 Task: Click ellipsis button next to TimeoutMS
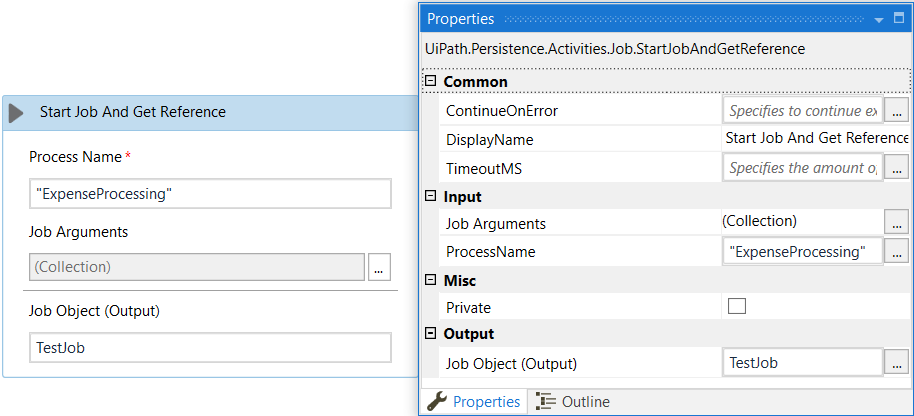[897, 168]
